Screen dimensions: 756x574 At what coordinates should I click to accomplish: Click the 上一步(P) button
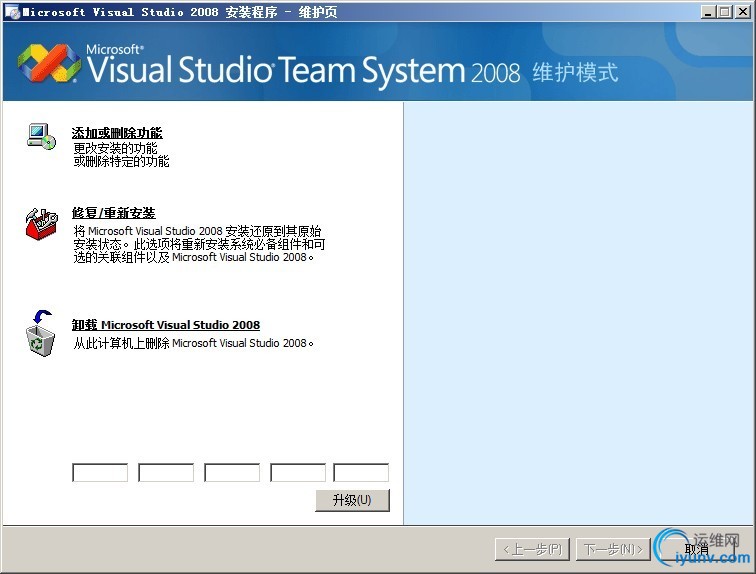[532, 549]
